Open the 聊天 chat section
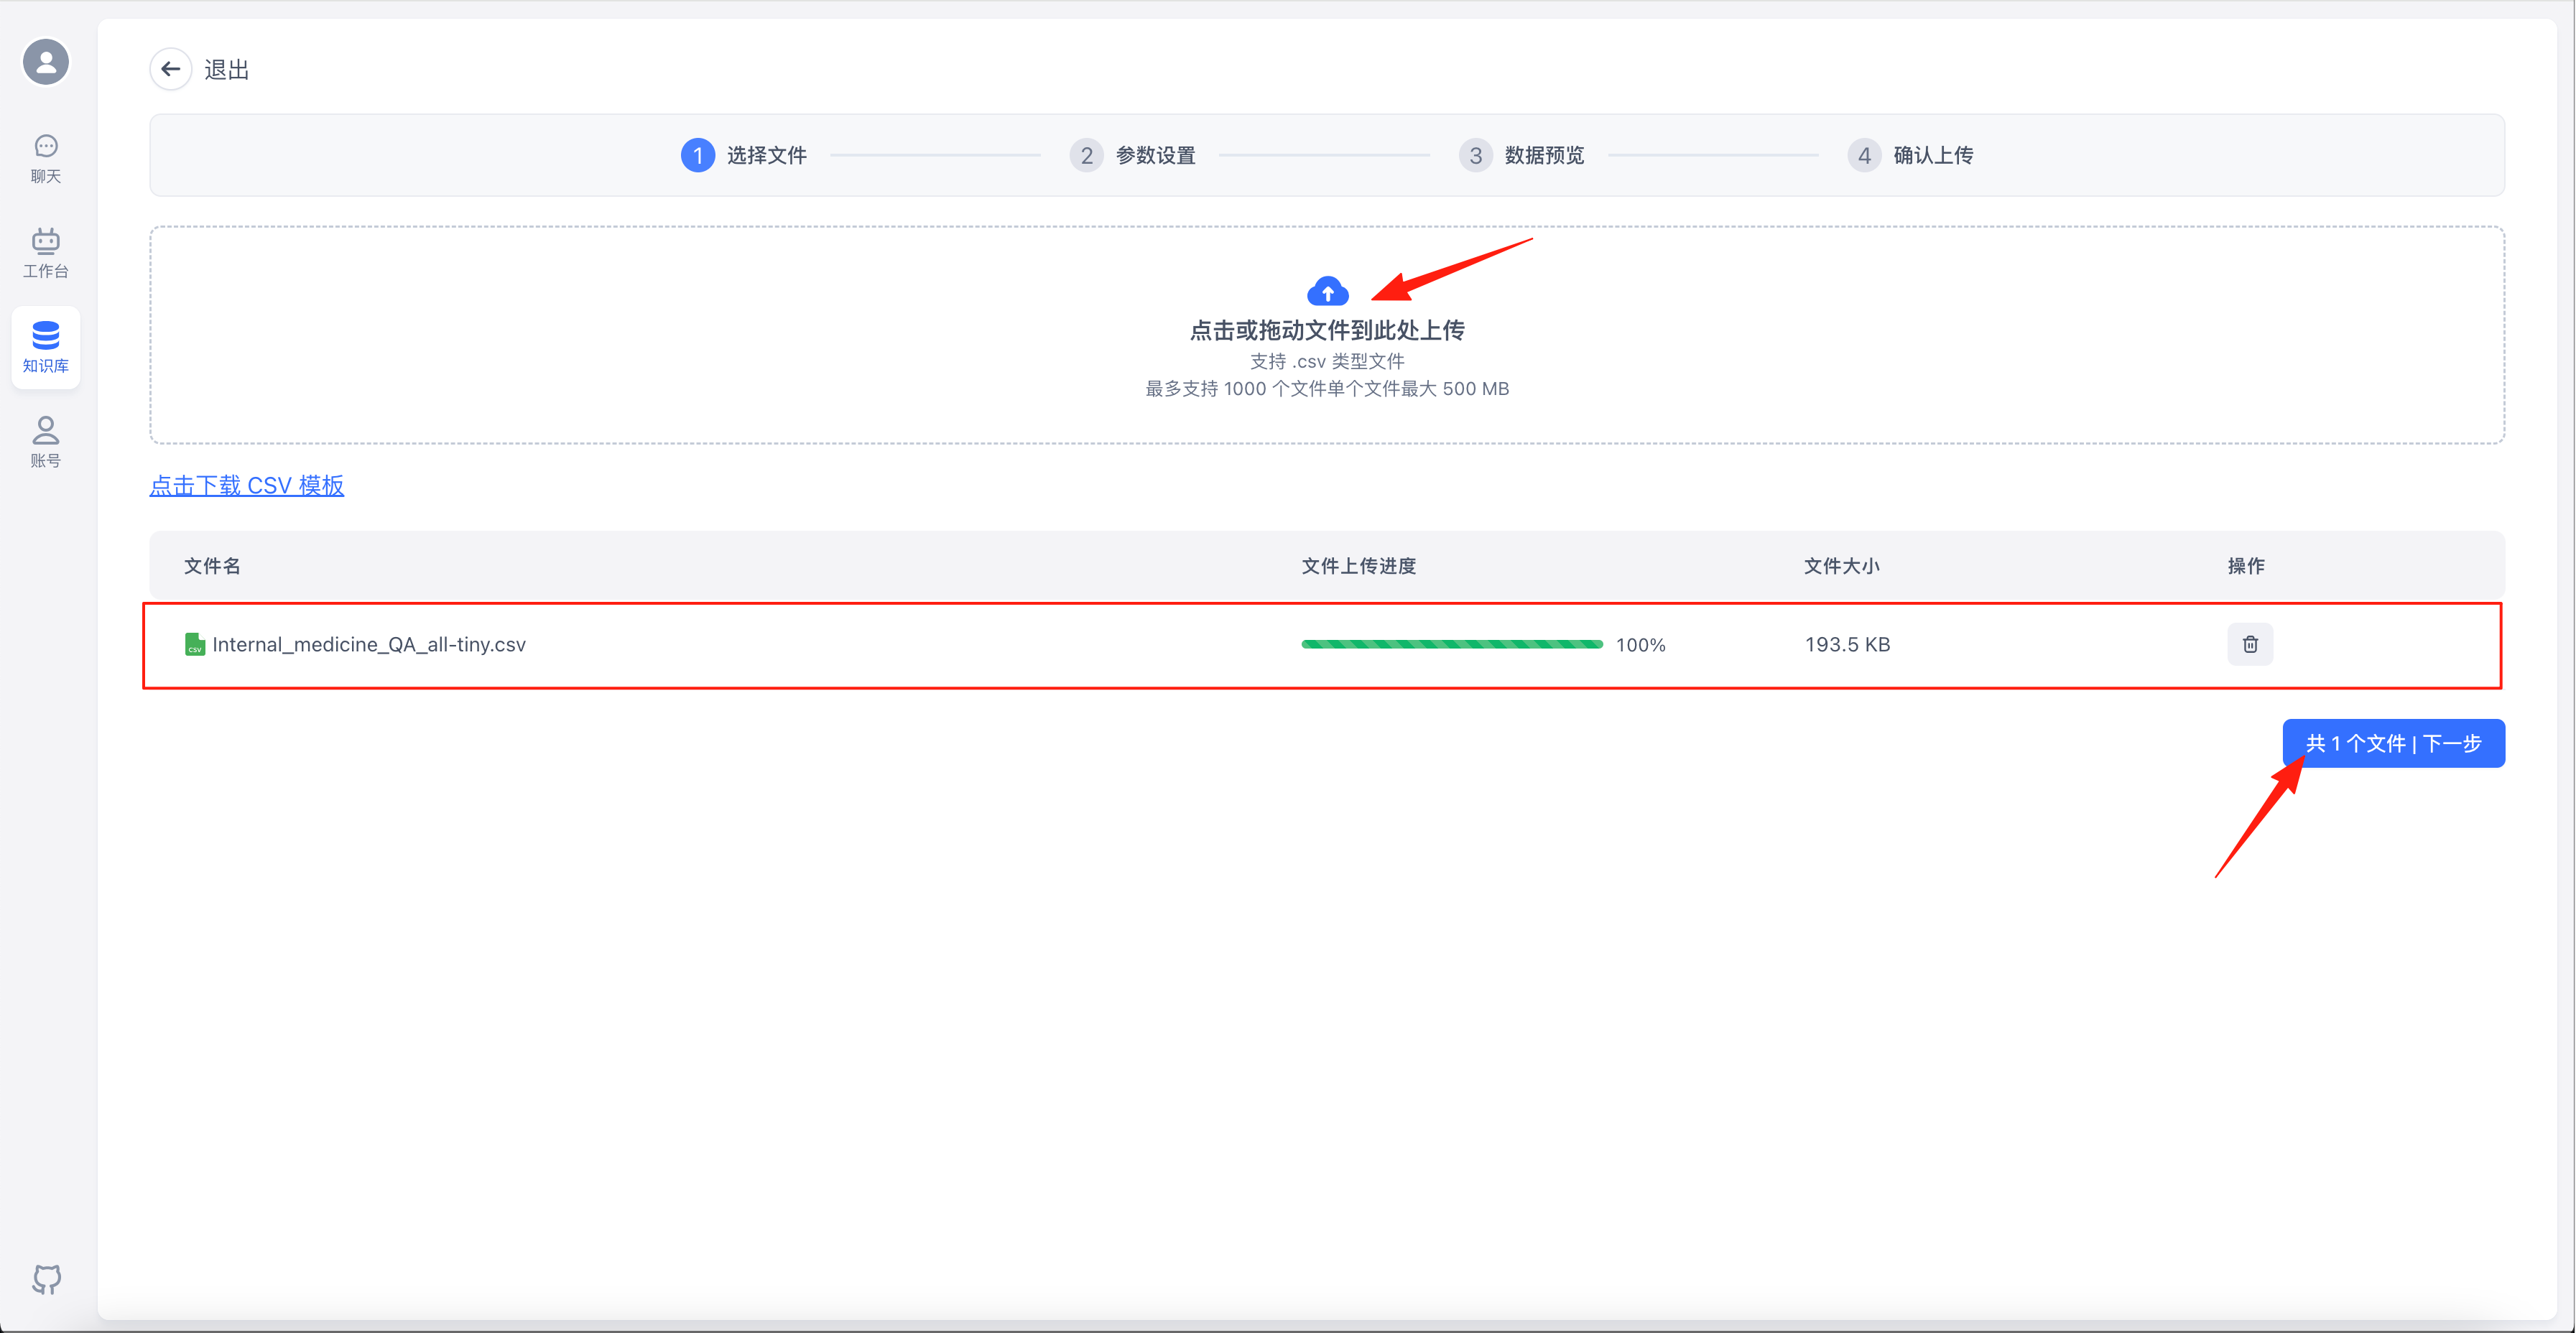Viewport: 2576px width, 1333px height. tap(46, 158)
